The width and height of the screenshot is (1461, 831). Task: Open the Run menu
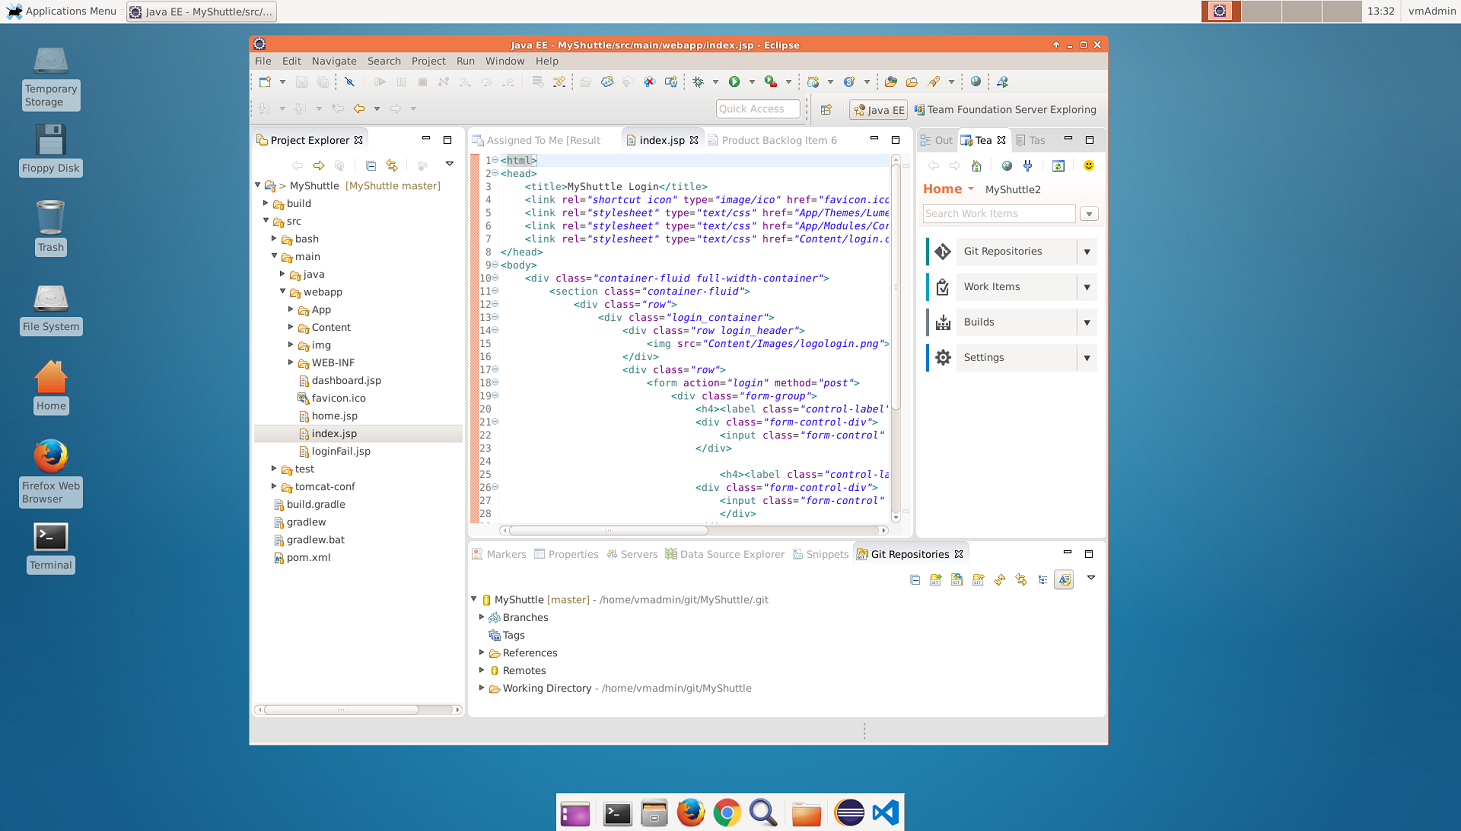[465, 61]
